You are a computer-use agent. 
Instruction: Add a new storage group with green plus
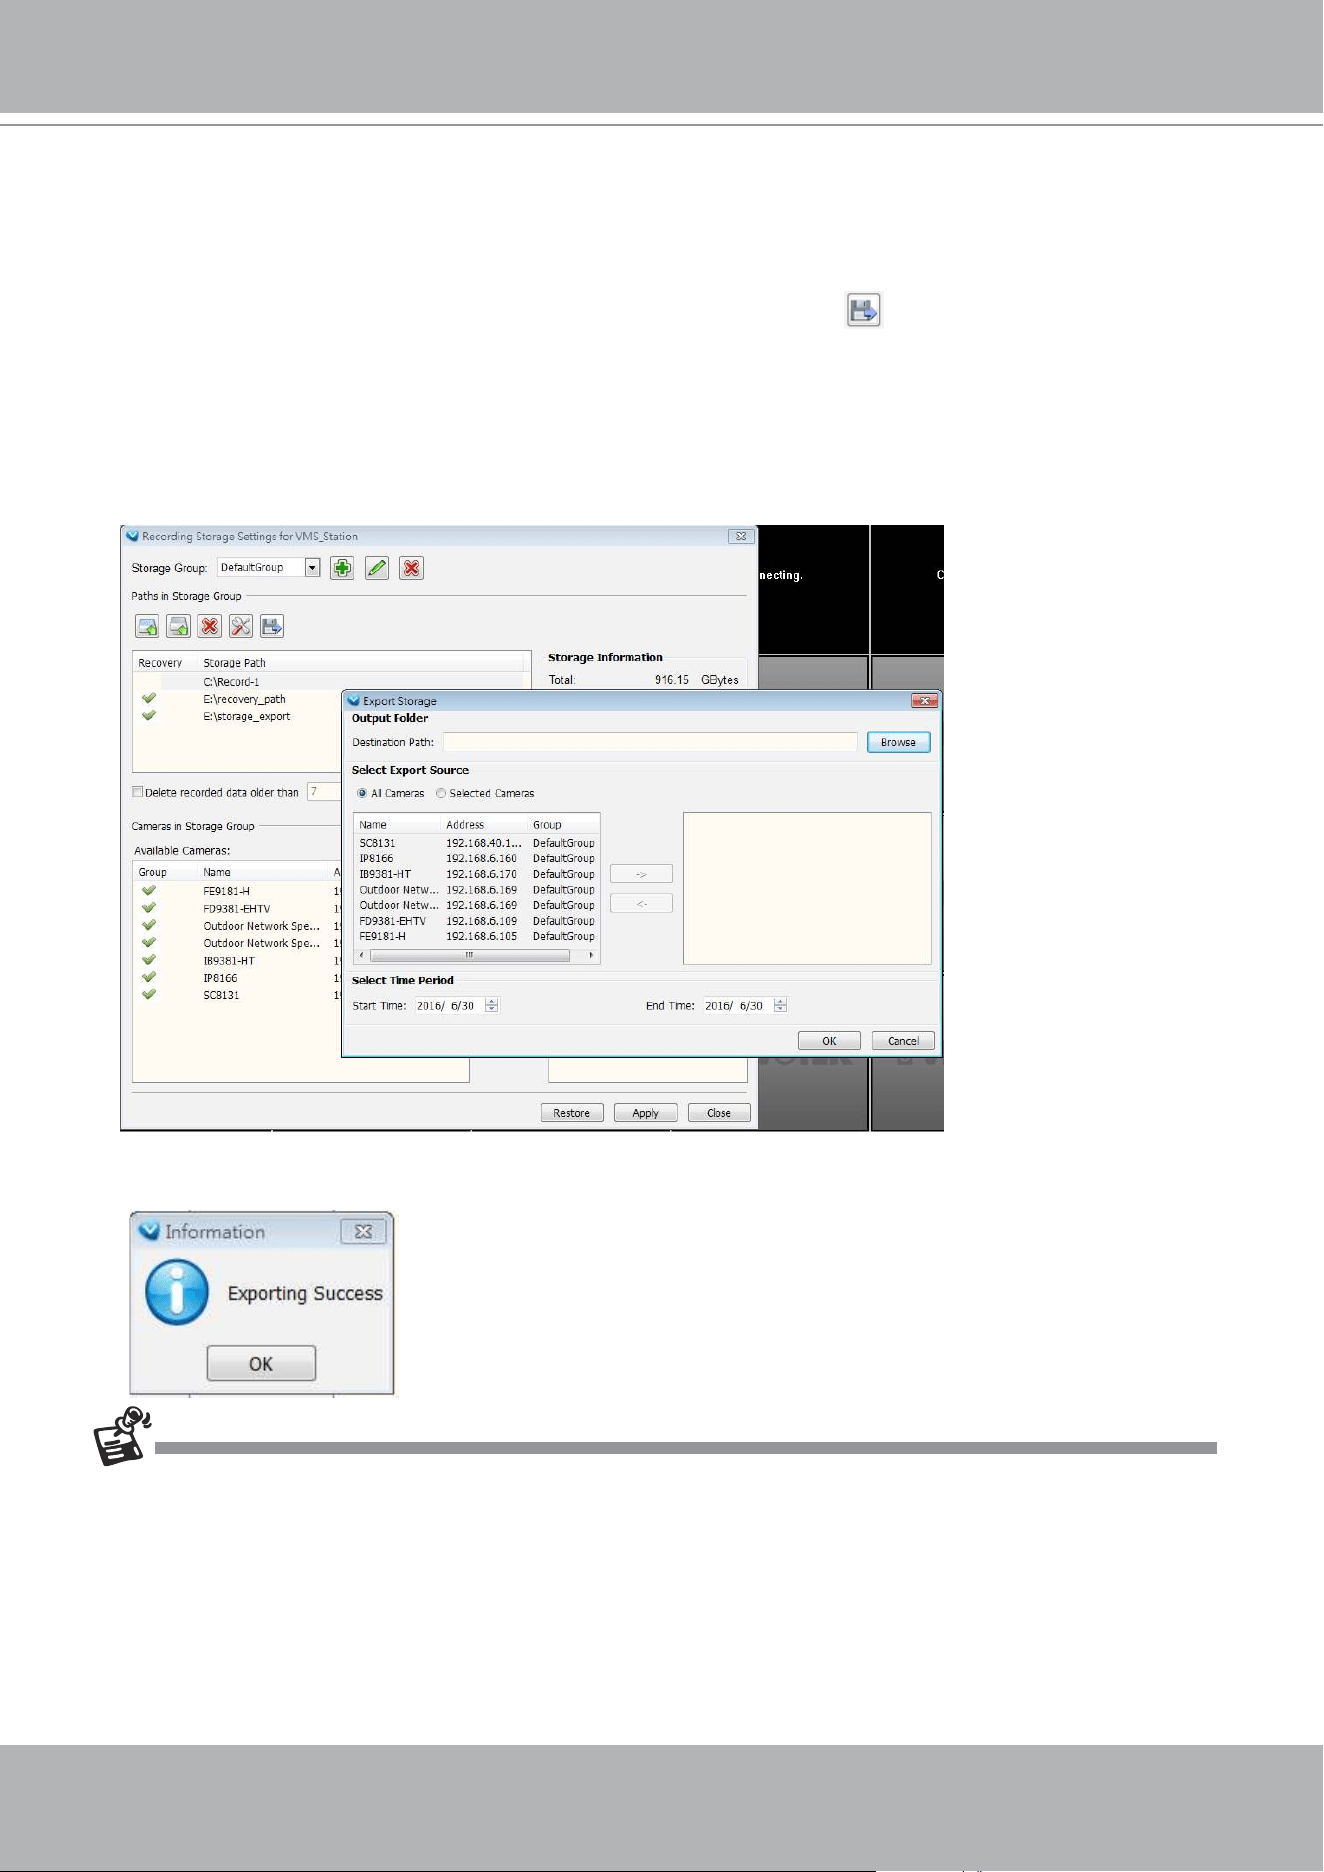tap(342, 568)
